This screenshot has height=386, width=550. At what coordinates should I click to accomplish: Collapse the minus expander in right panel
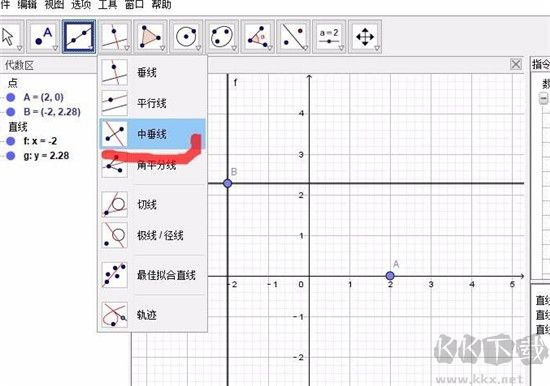pos(543,98)
